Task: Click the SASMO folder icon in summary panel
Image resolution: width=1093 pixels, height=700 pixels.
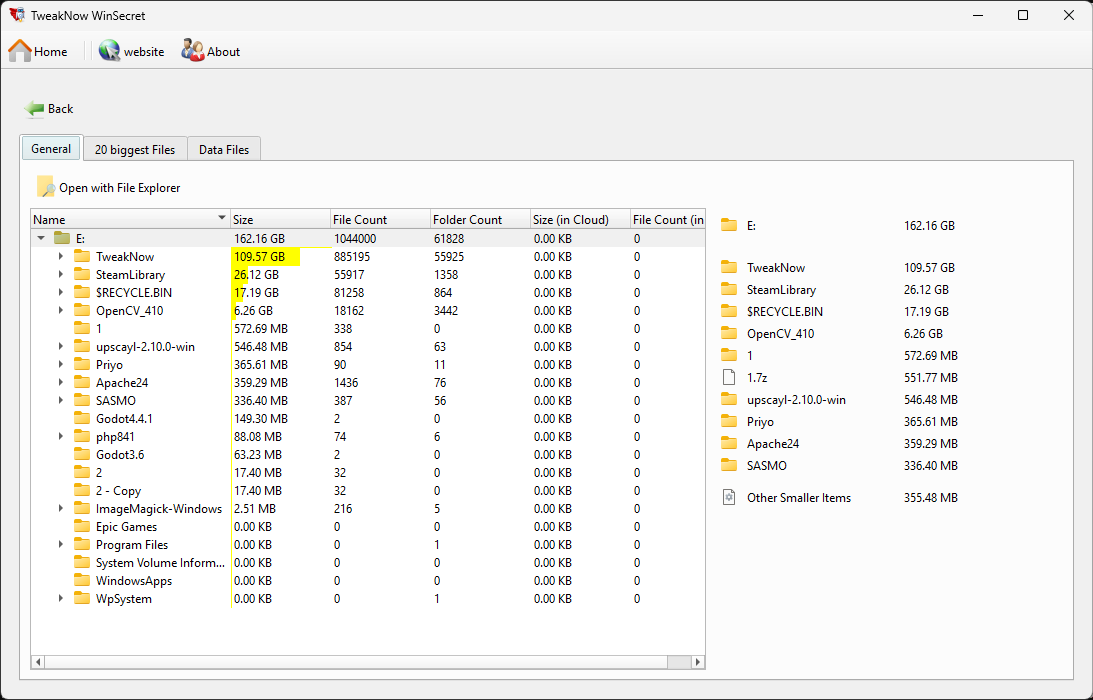Action: [729, 465]
